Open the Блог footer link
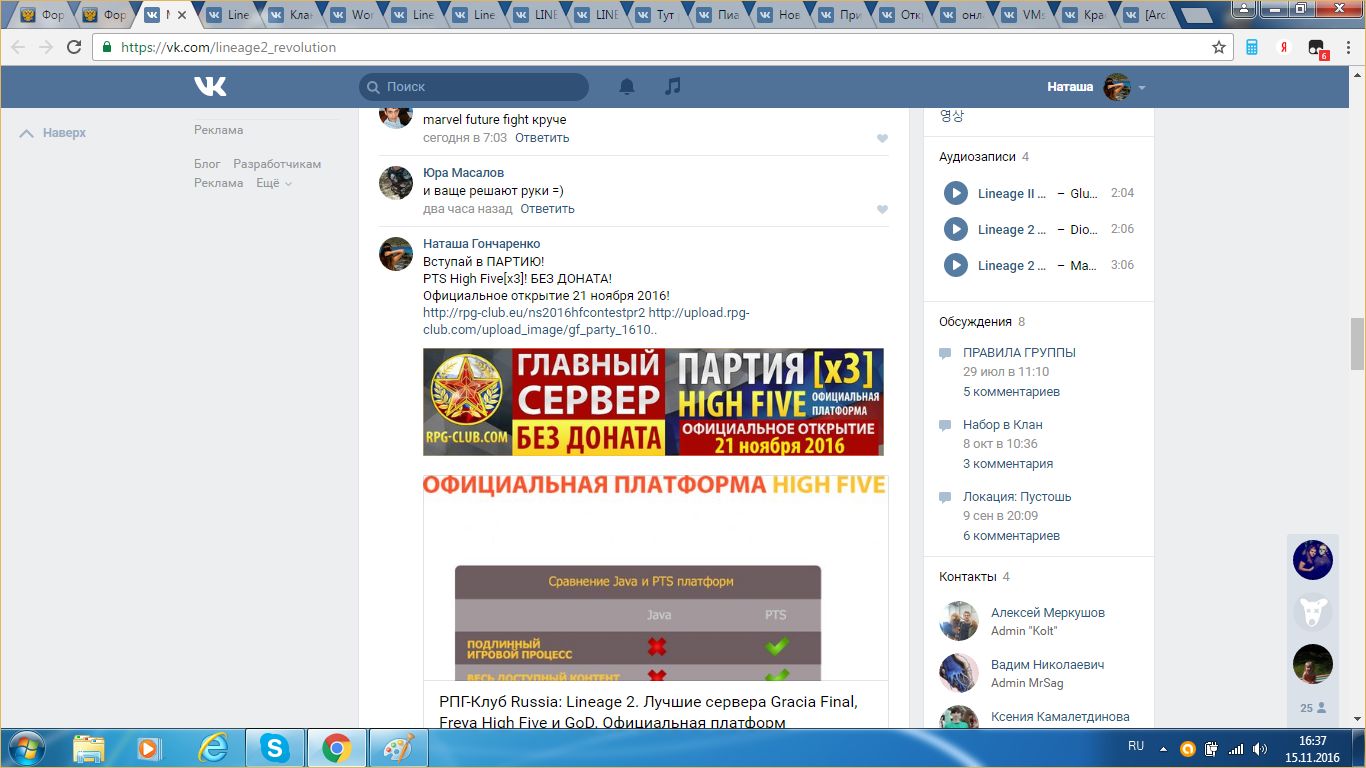1366x768 pixels. pos(207,164)
